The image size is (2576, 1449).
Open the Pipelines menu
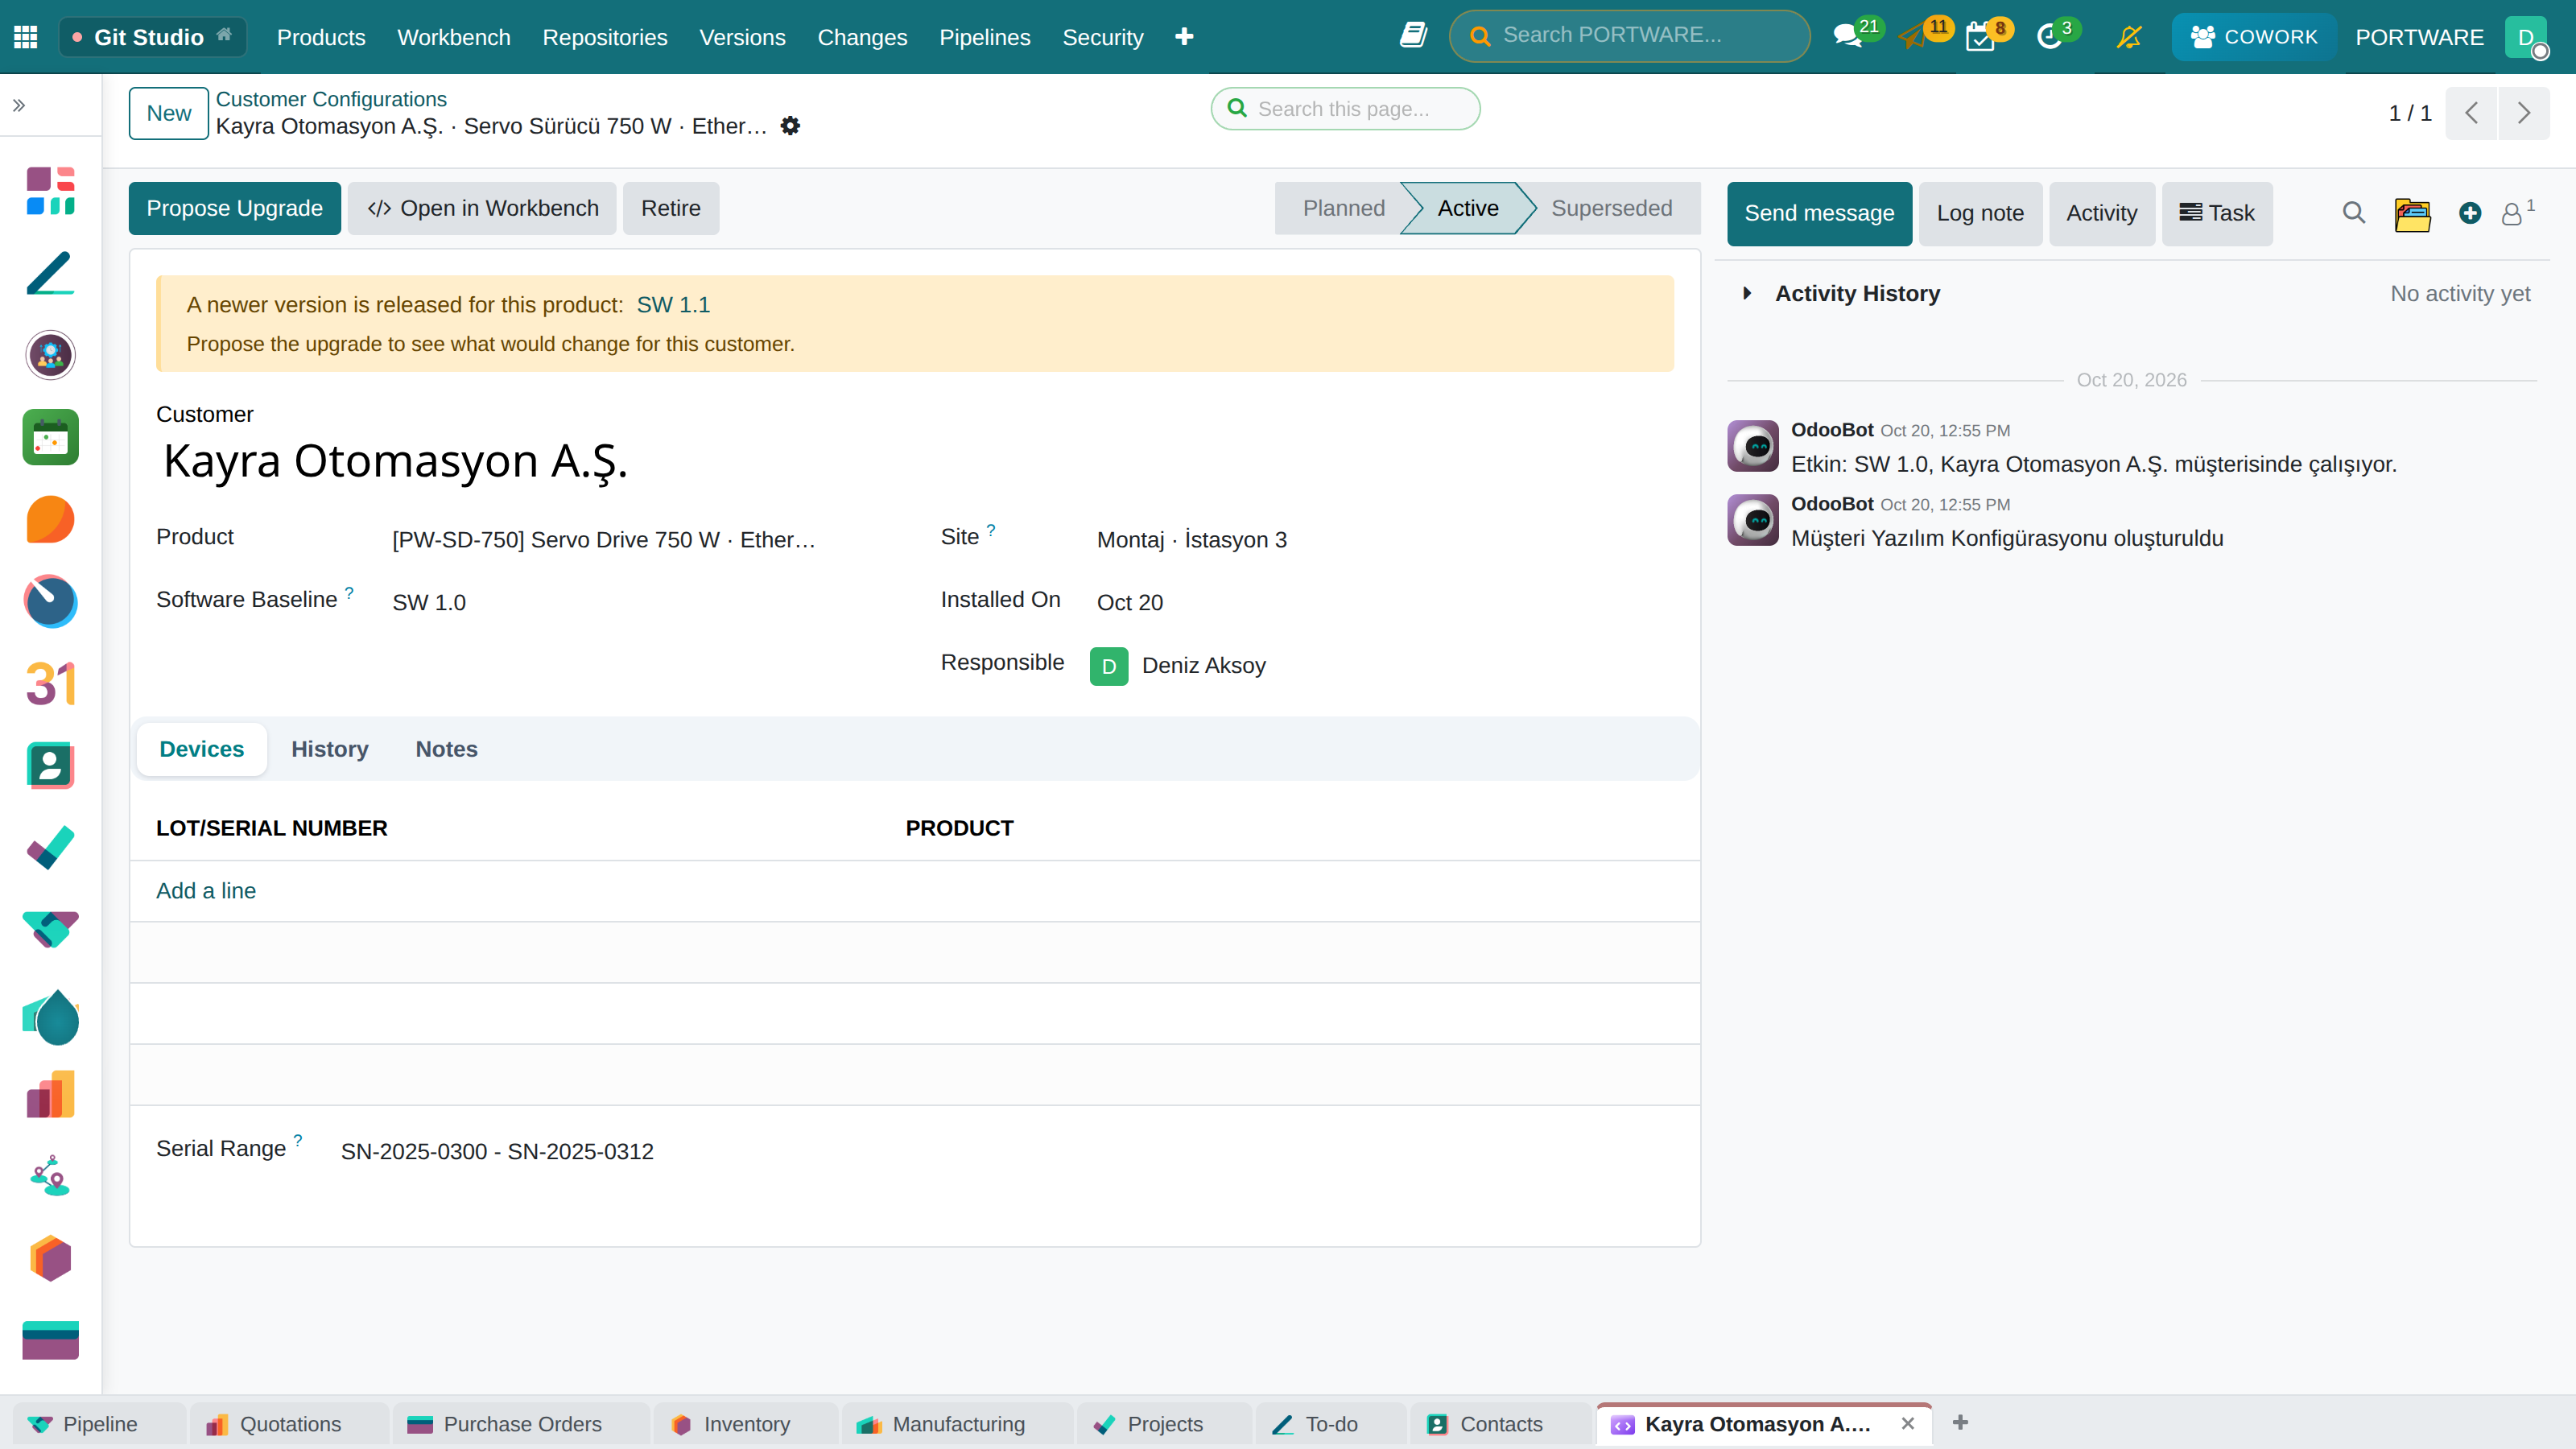click(984, 37)
